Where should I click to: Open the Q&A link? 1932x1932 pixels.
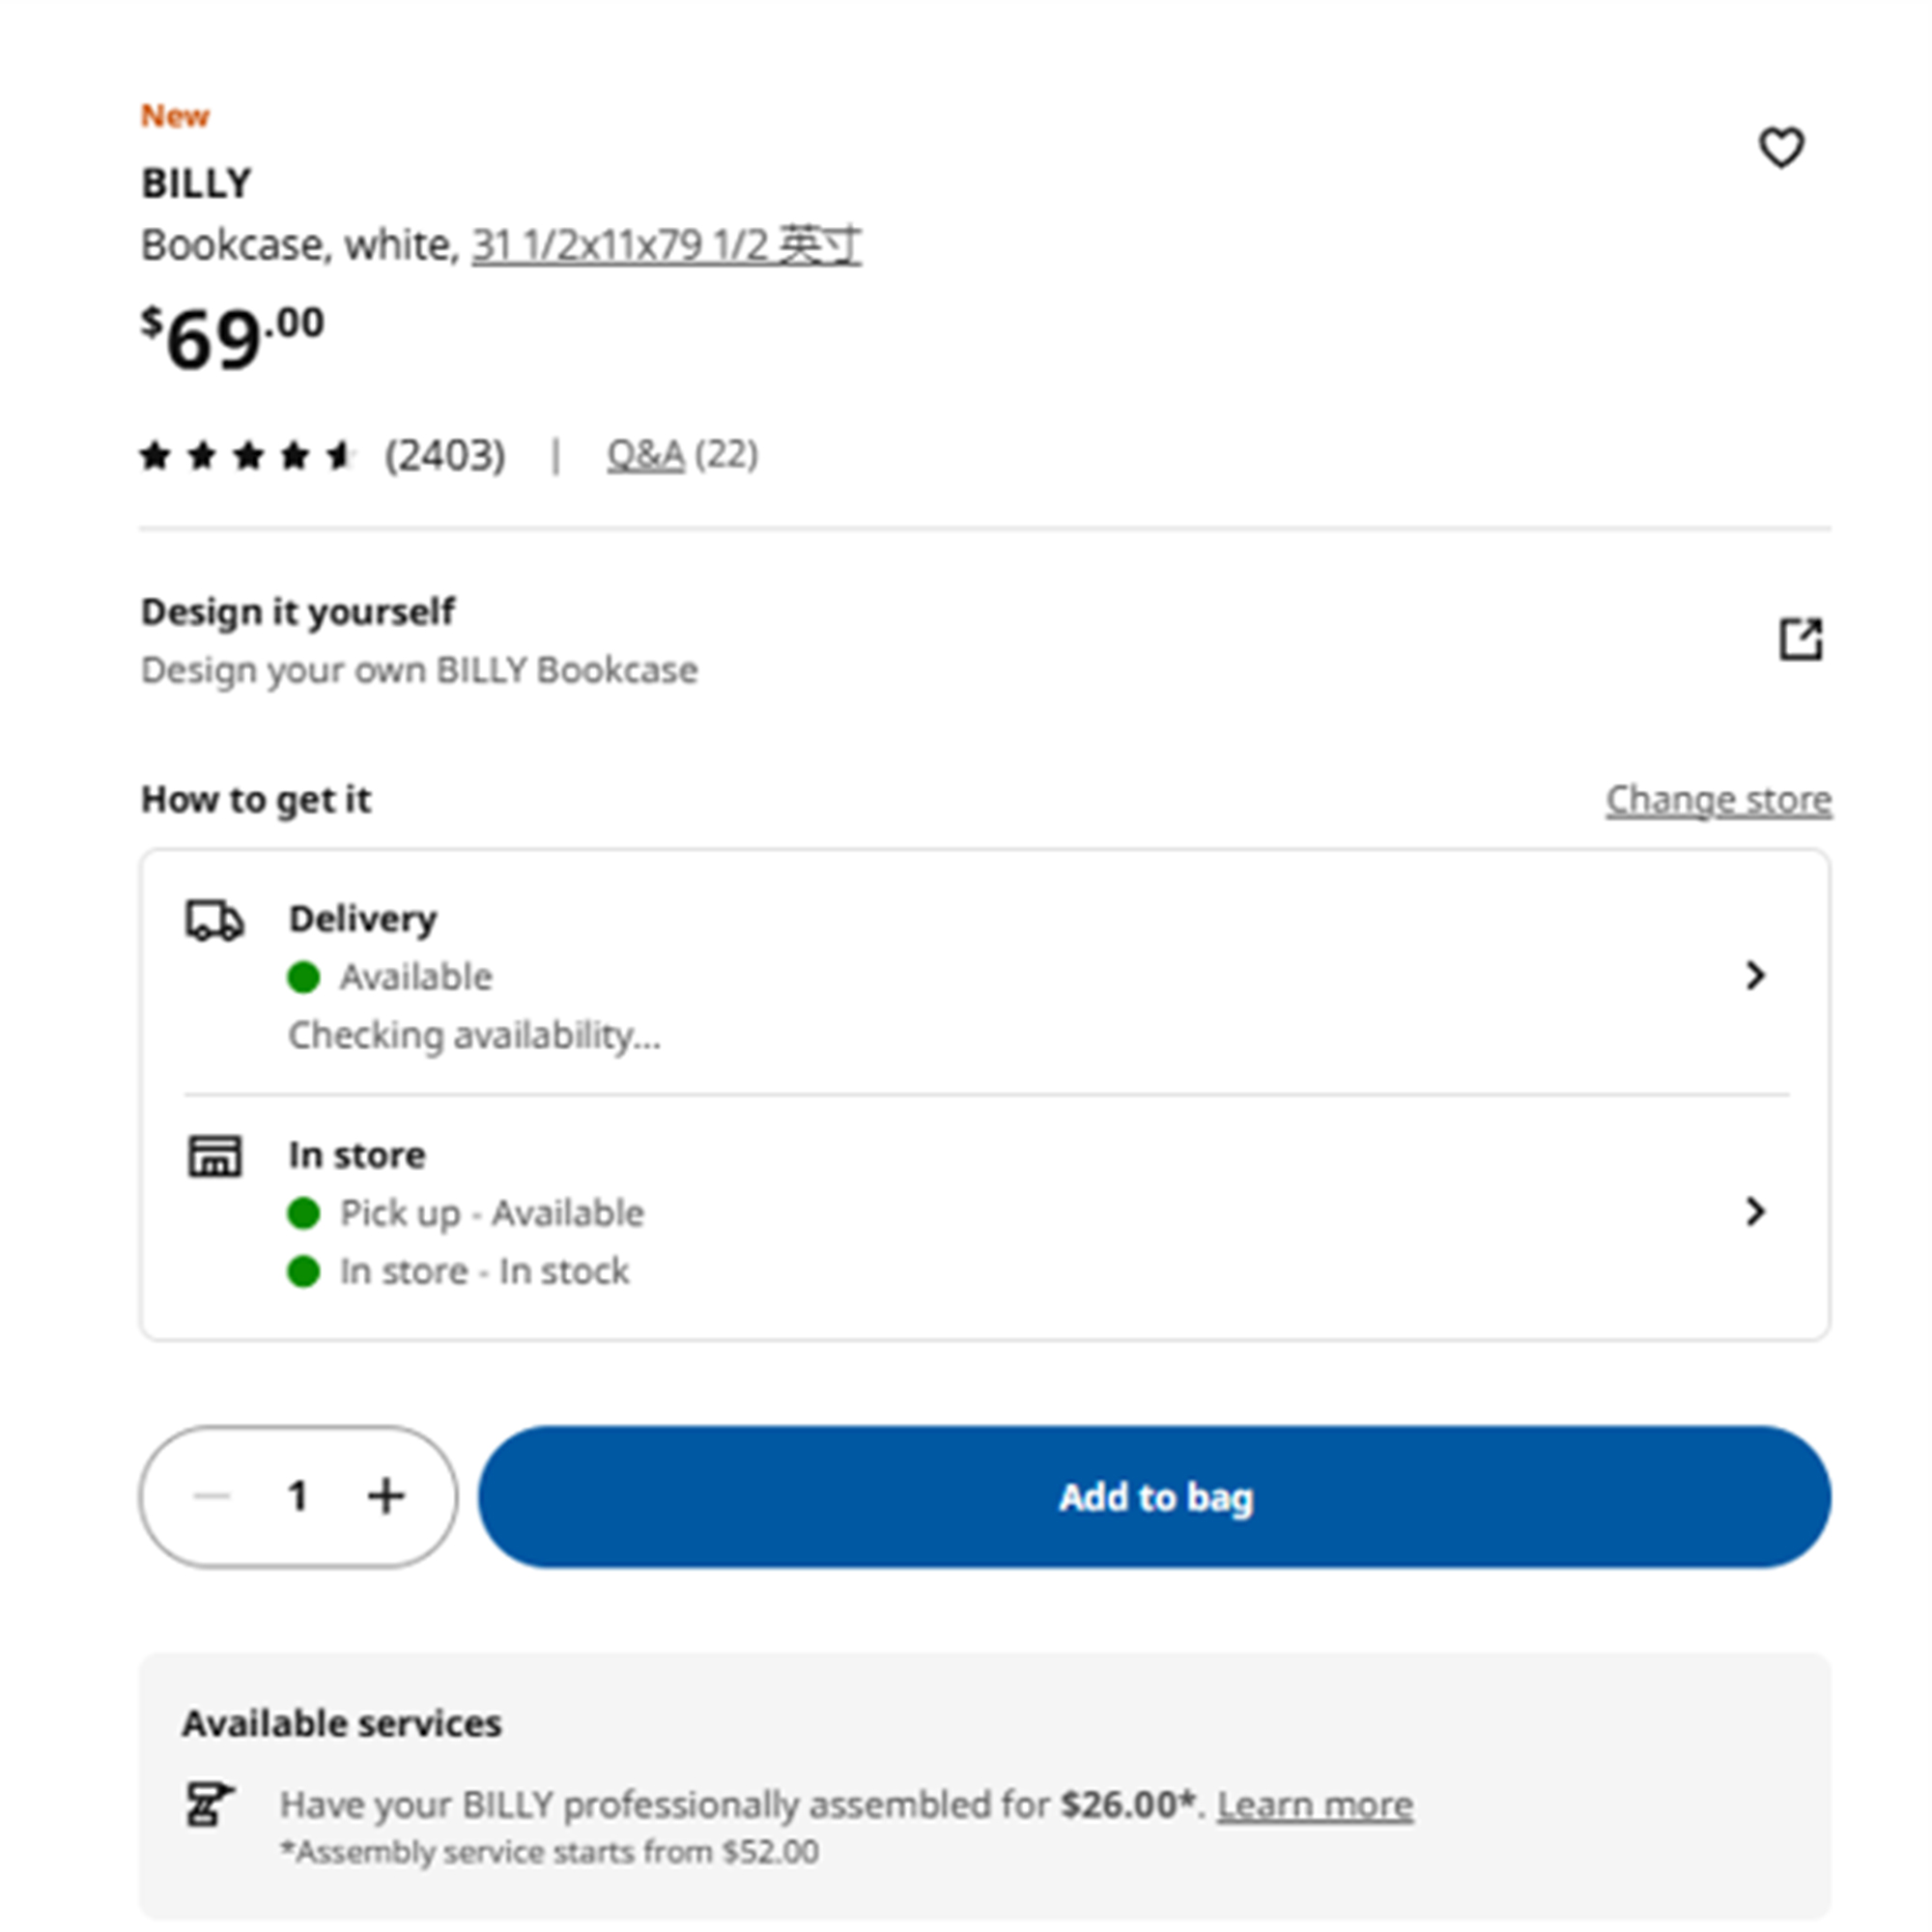646,456
